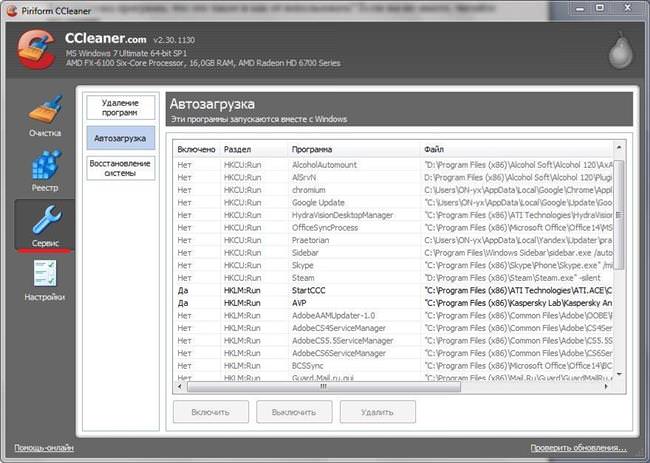The height and width of the screenshot is (463, 650).
Task: Click Да in the StartCCC row
Action: pos(183,291)
